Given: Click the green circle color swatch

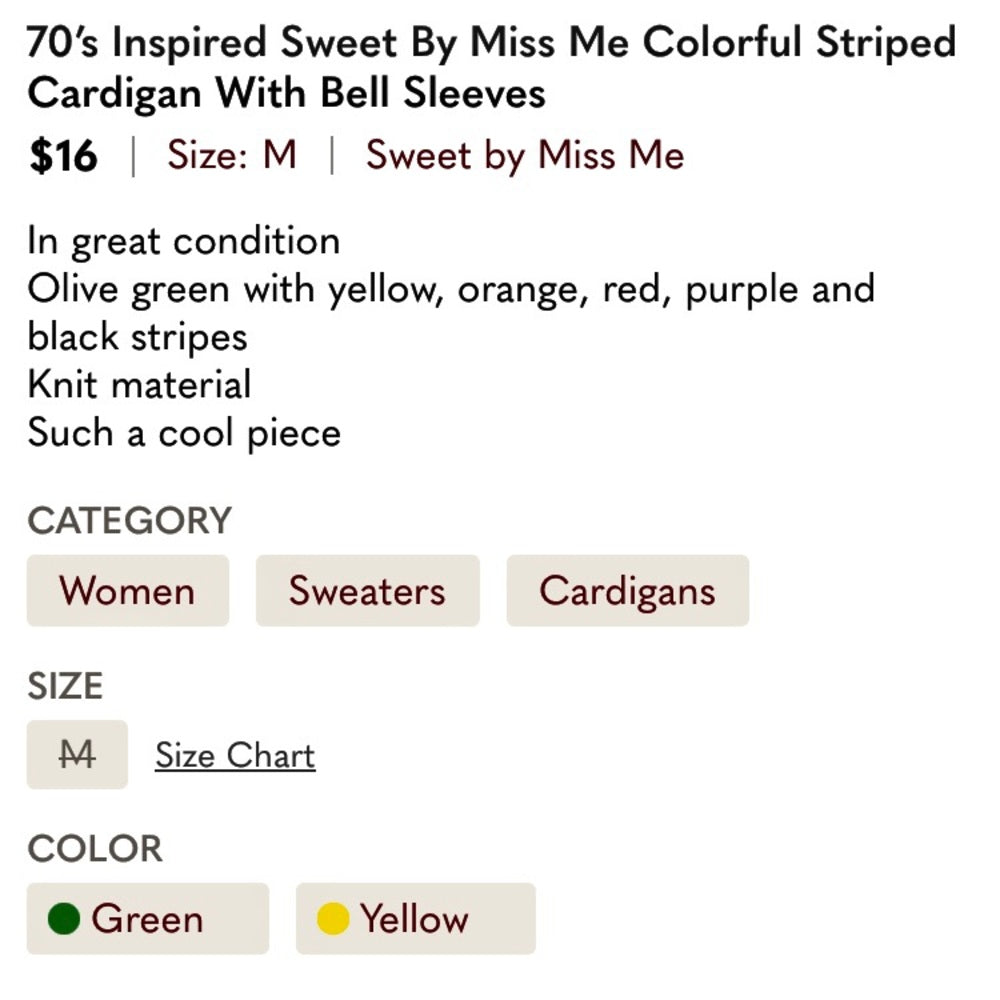Looking at the screenshot, I should [64, 918].
